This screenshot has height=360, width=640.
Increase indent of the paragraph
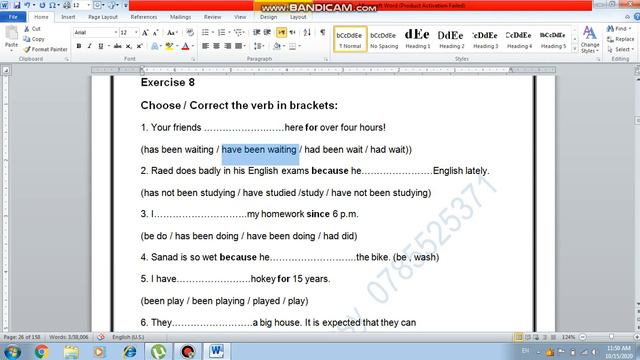[x=267, y=32]
